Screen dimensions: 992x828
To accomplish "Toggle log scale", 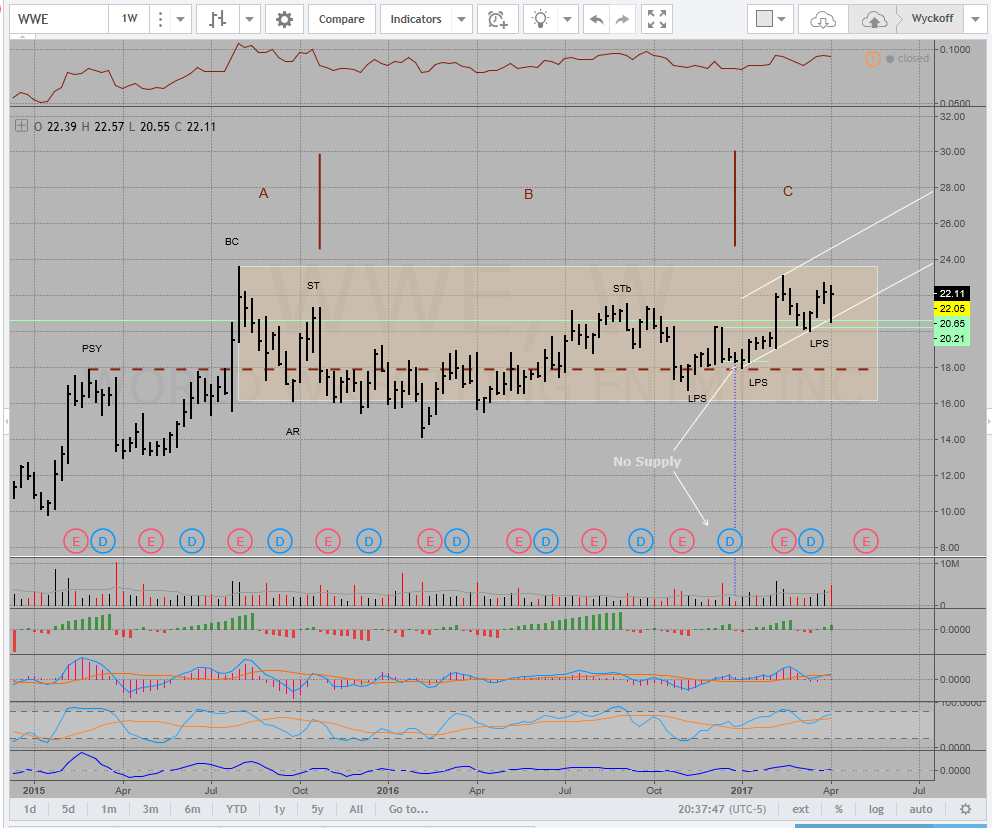I will pos(876,809).
